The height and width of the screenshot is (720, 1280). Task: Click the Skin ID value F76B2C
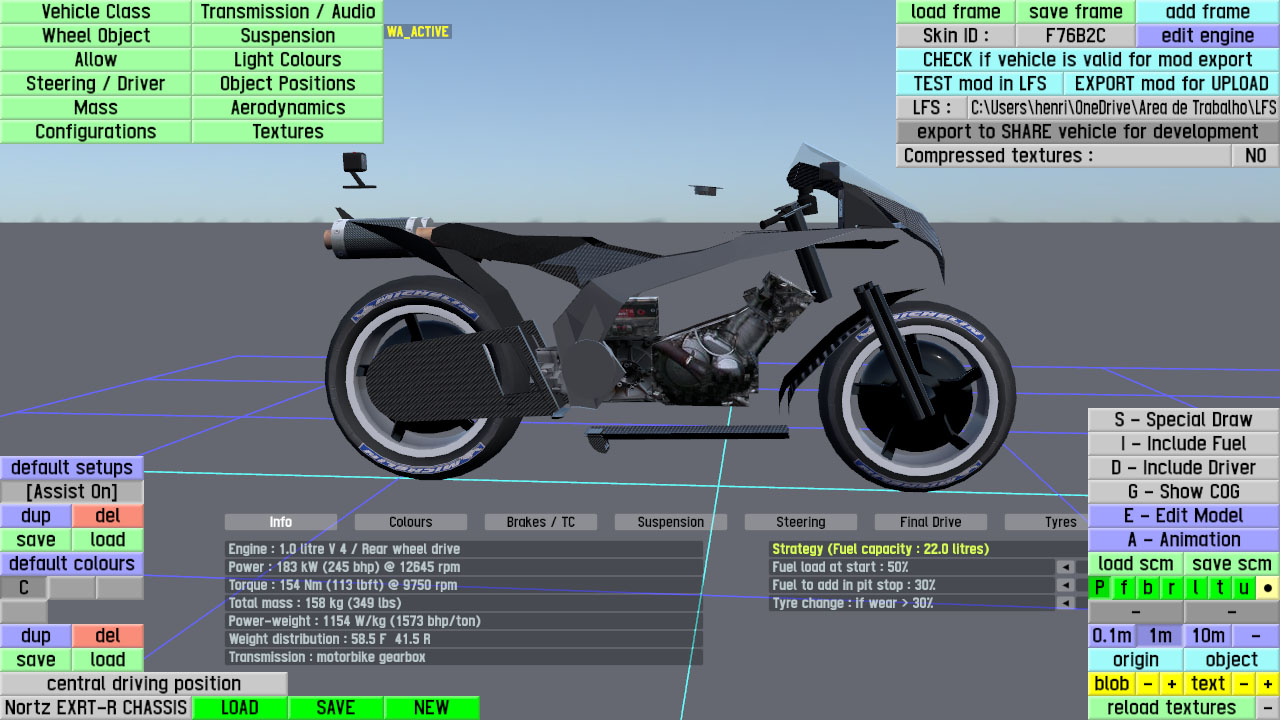1076,36
